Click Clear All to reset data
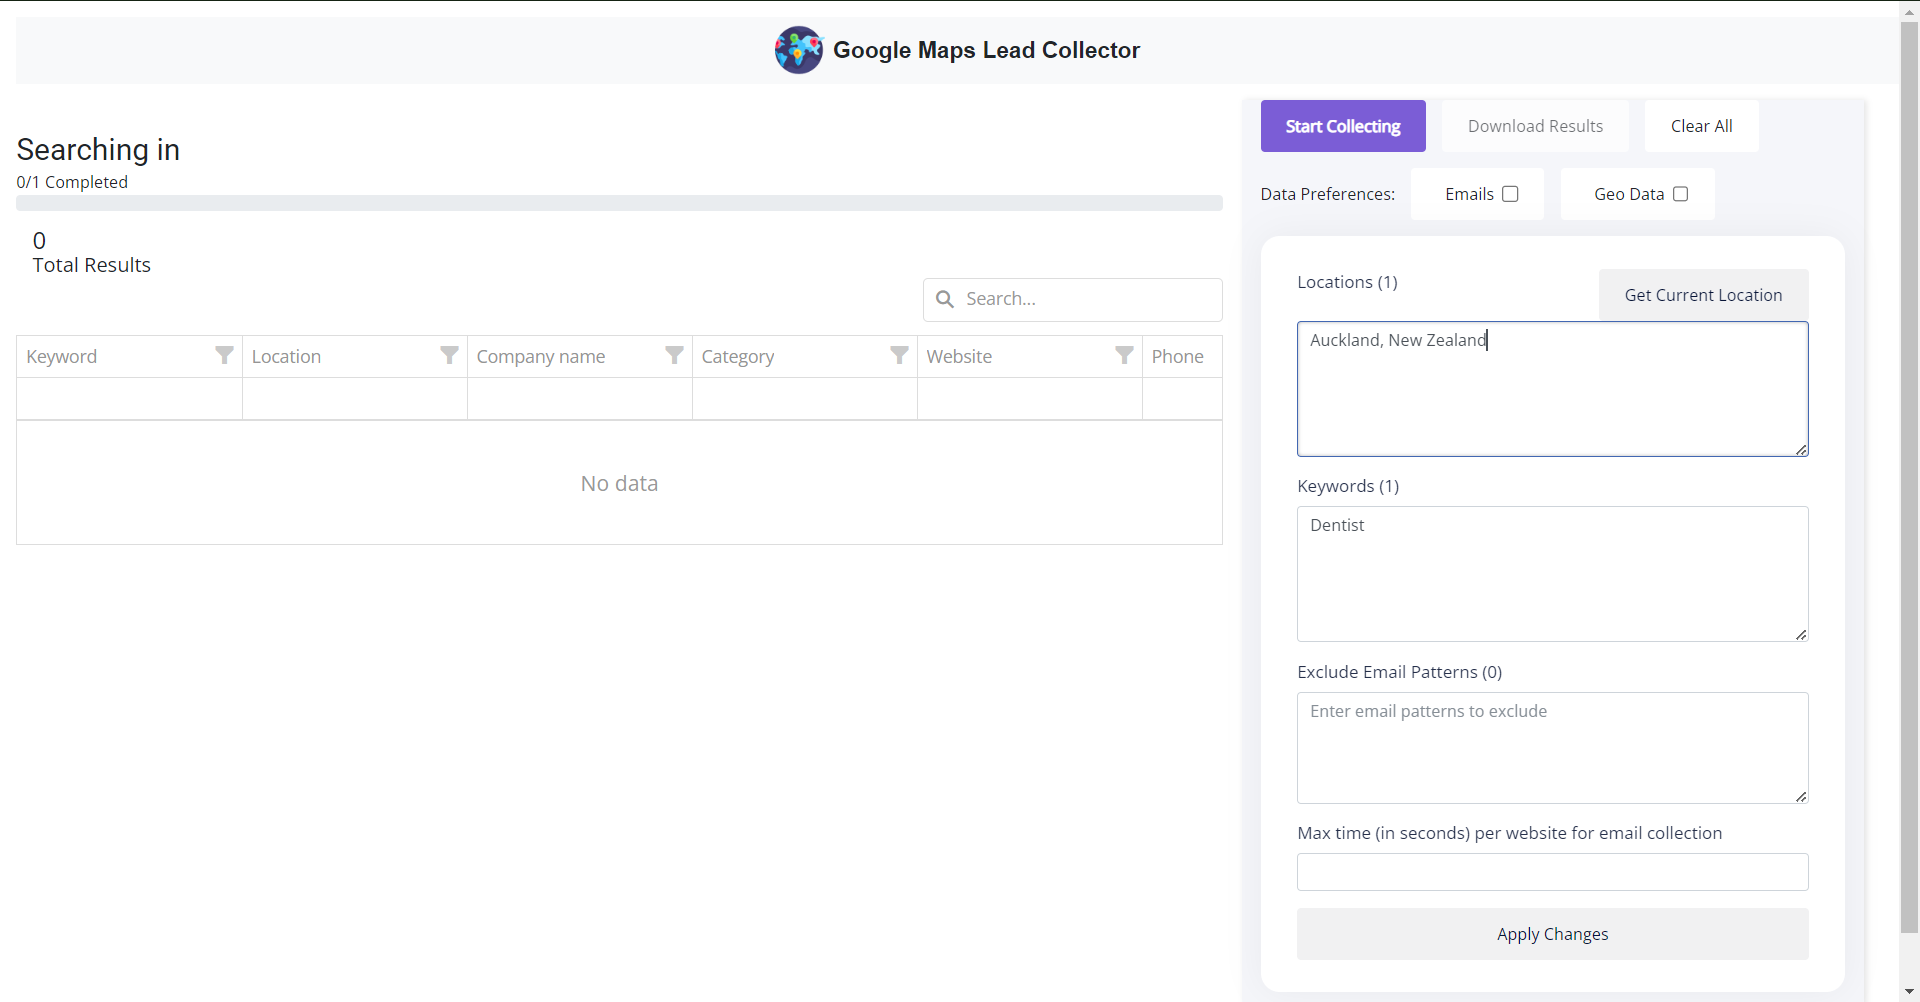Image resolution: width=1920 pixels, height=1002 pixels. 1701,126
